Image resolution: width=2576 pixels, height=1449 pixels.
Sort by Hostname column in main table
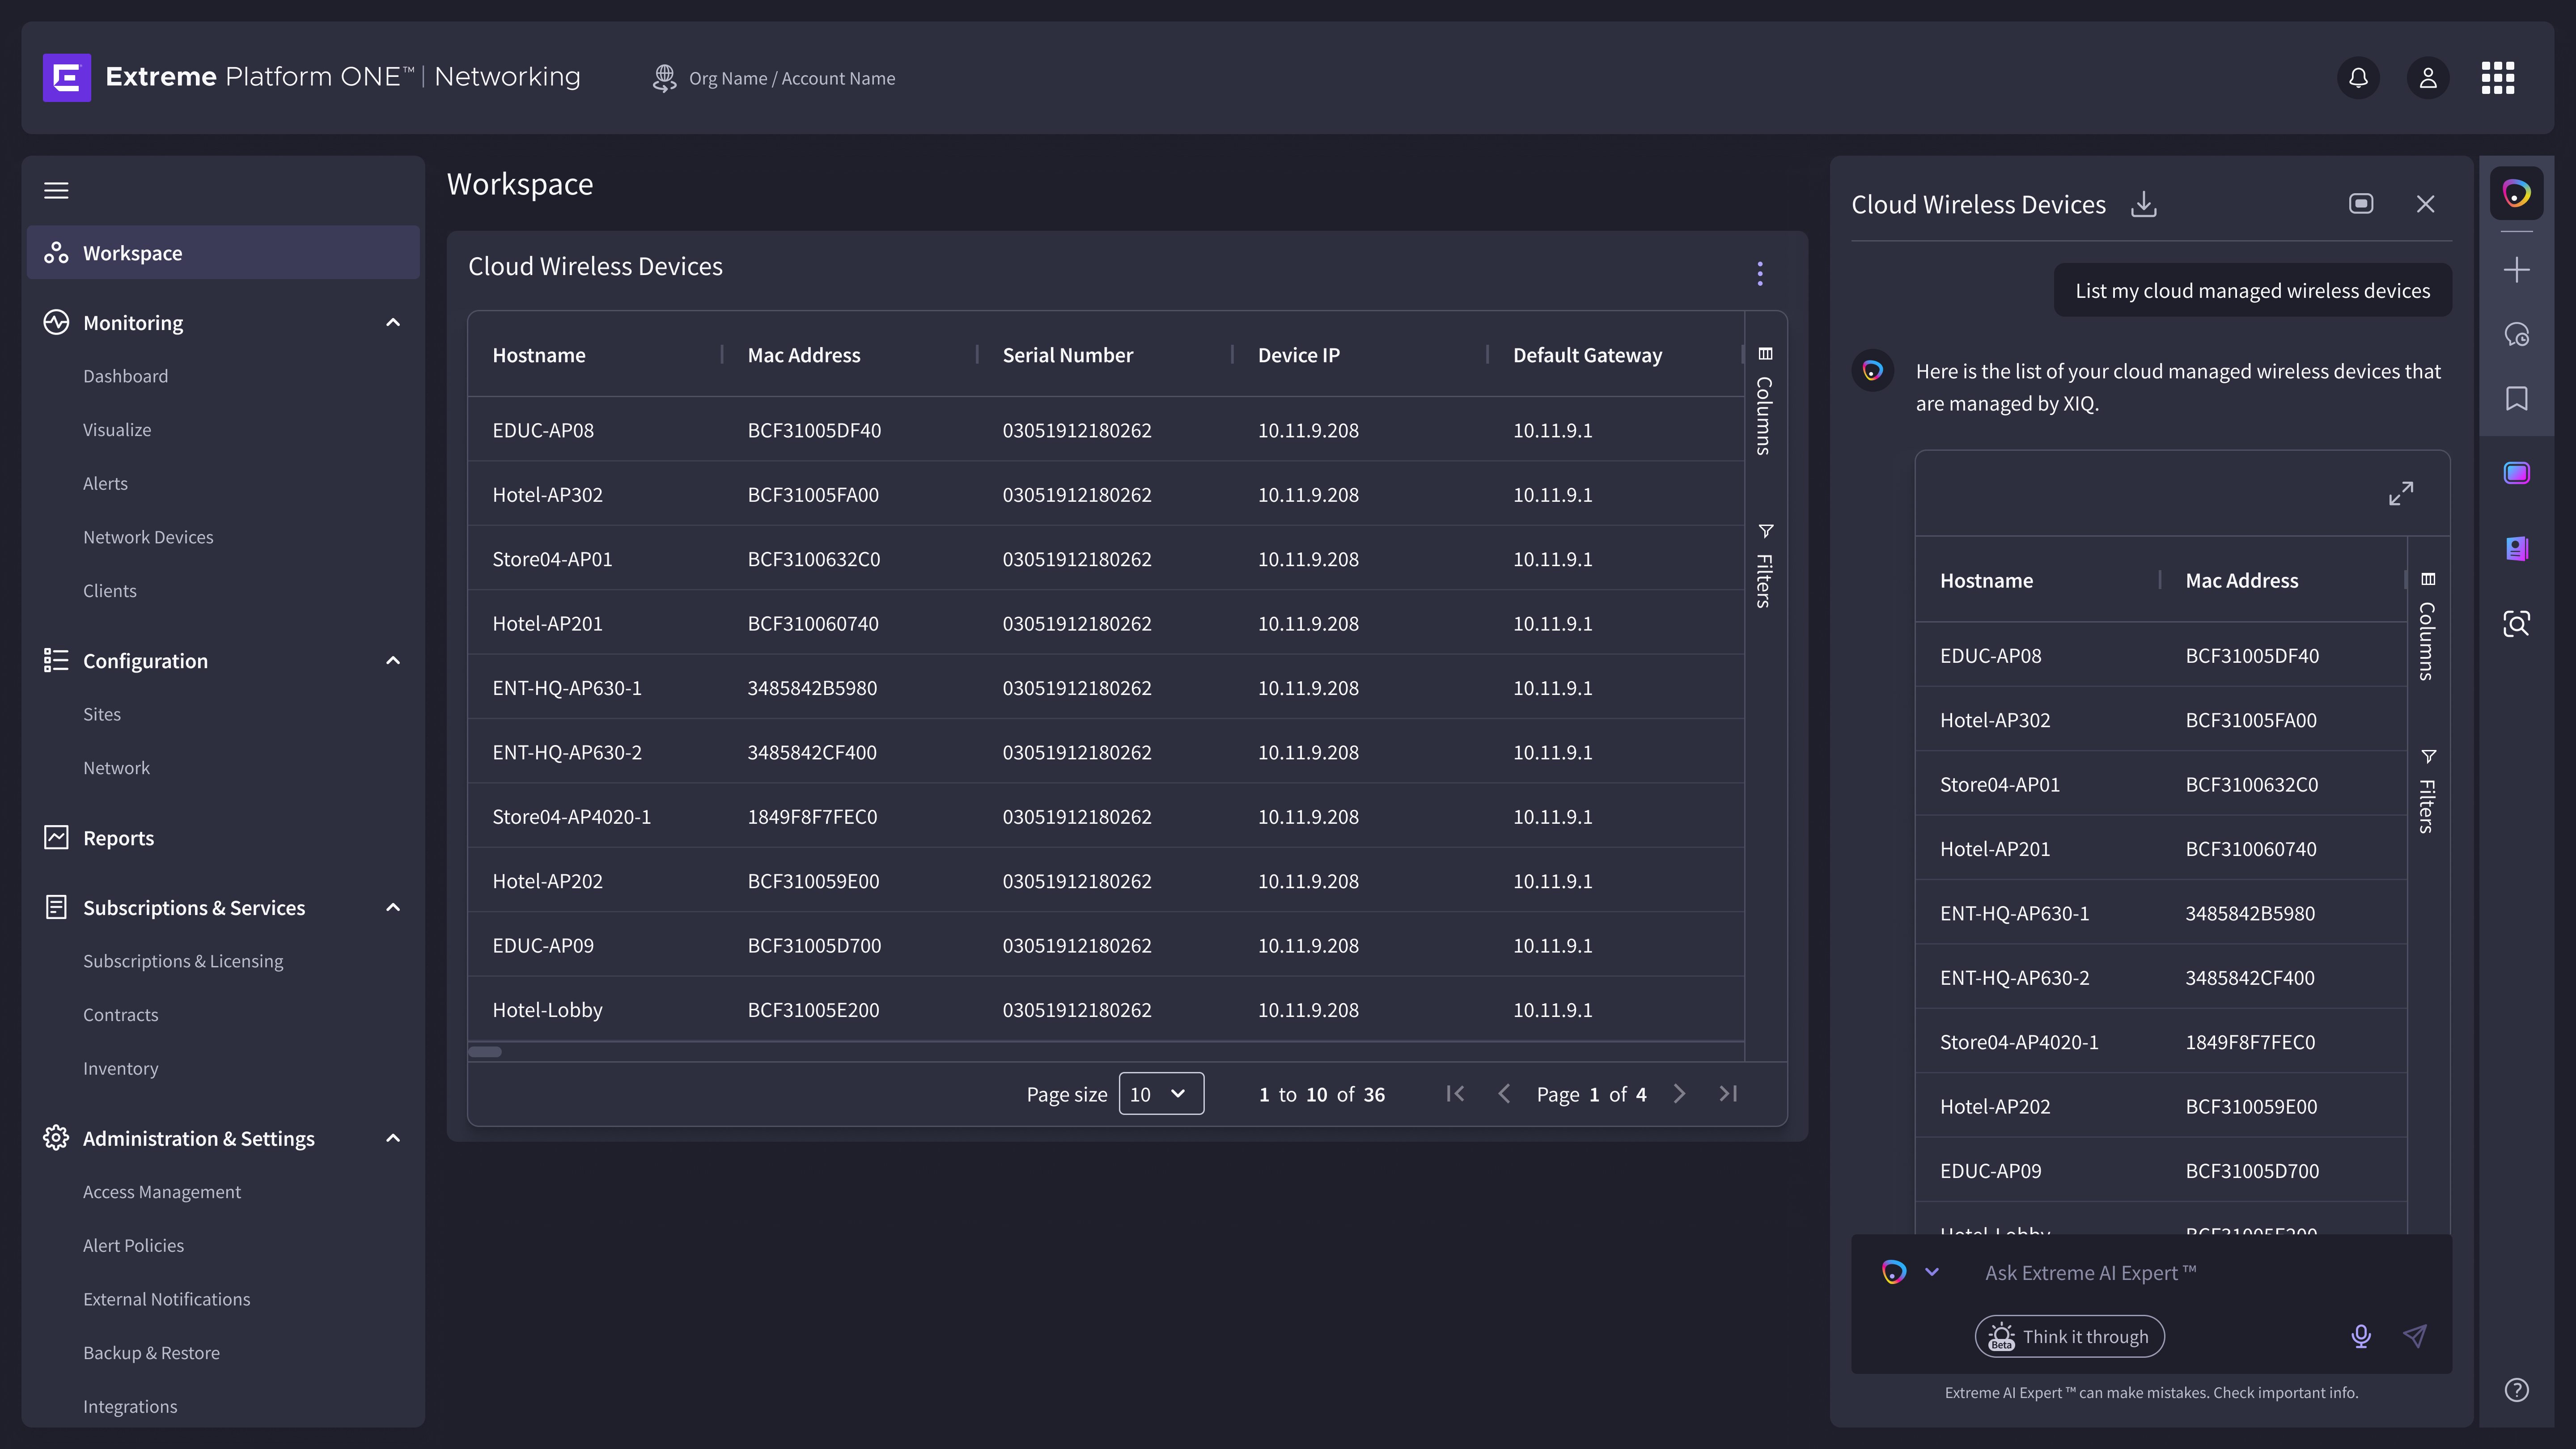[x=539, y=355]
